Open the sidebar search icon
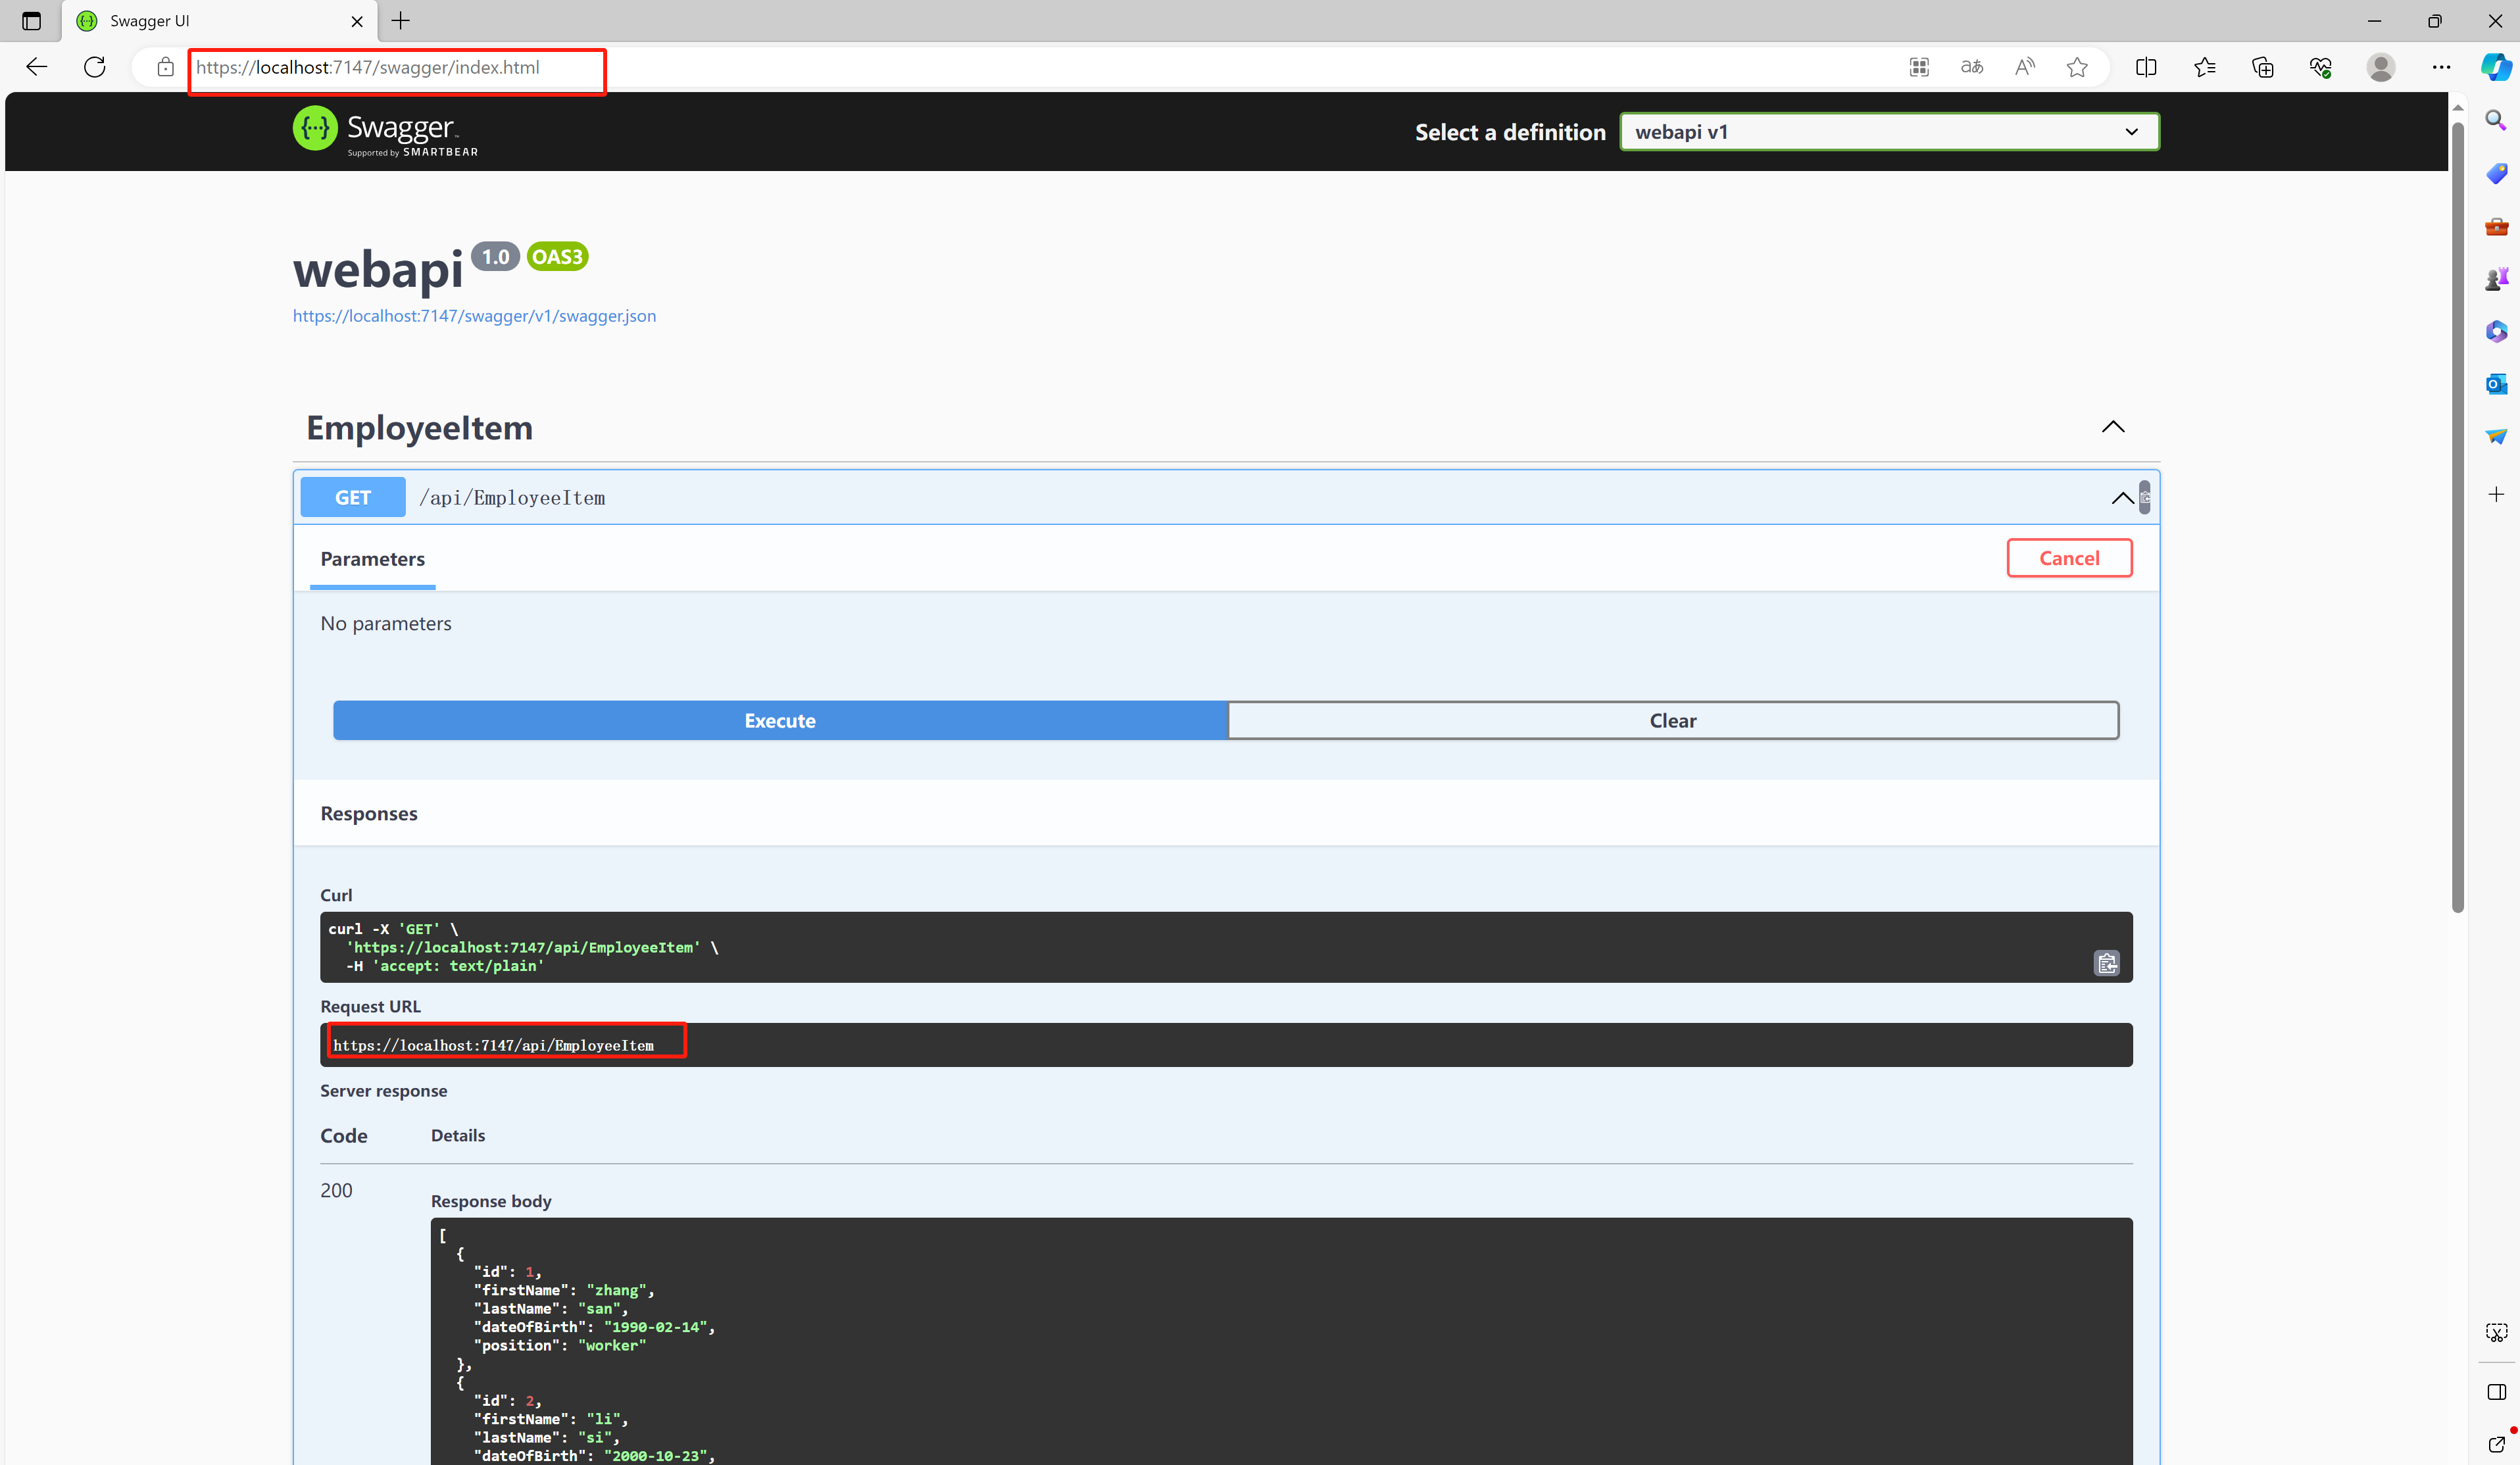The image size is (2520, 1465). (x=2496, y=121)
